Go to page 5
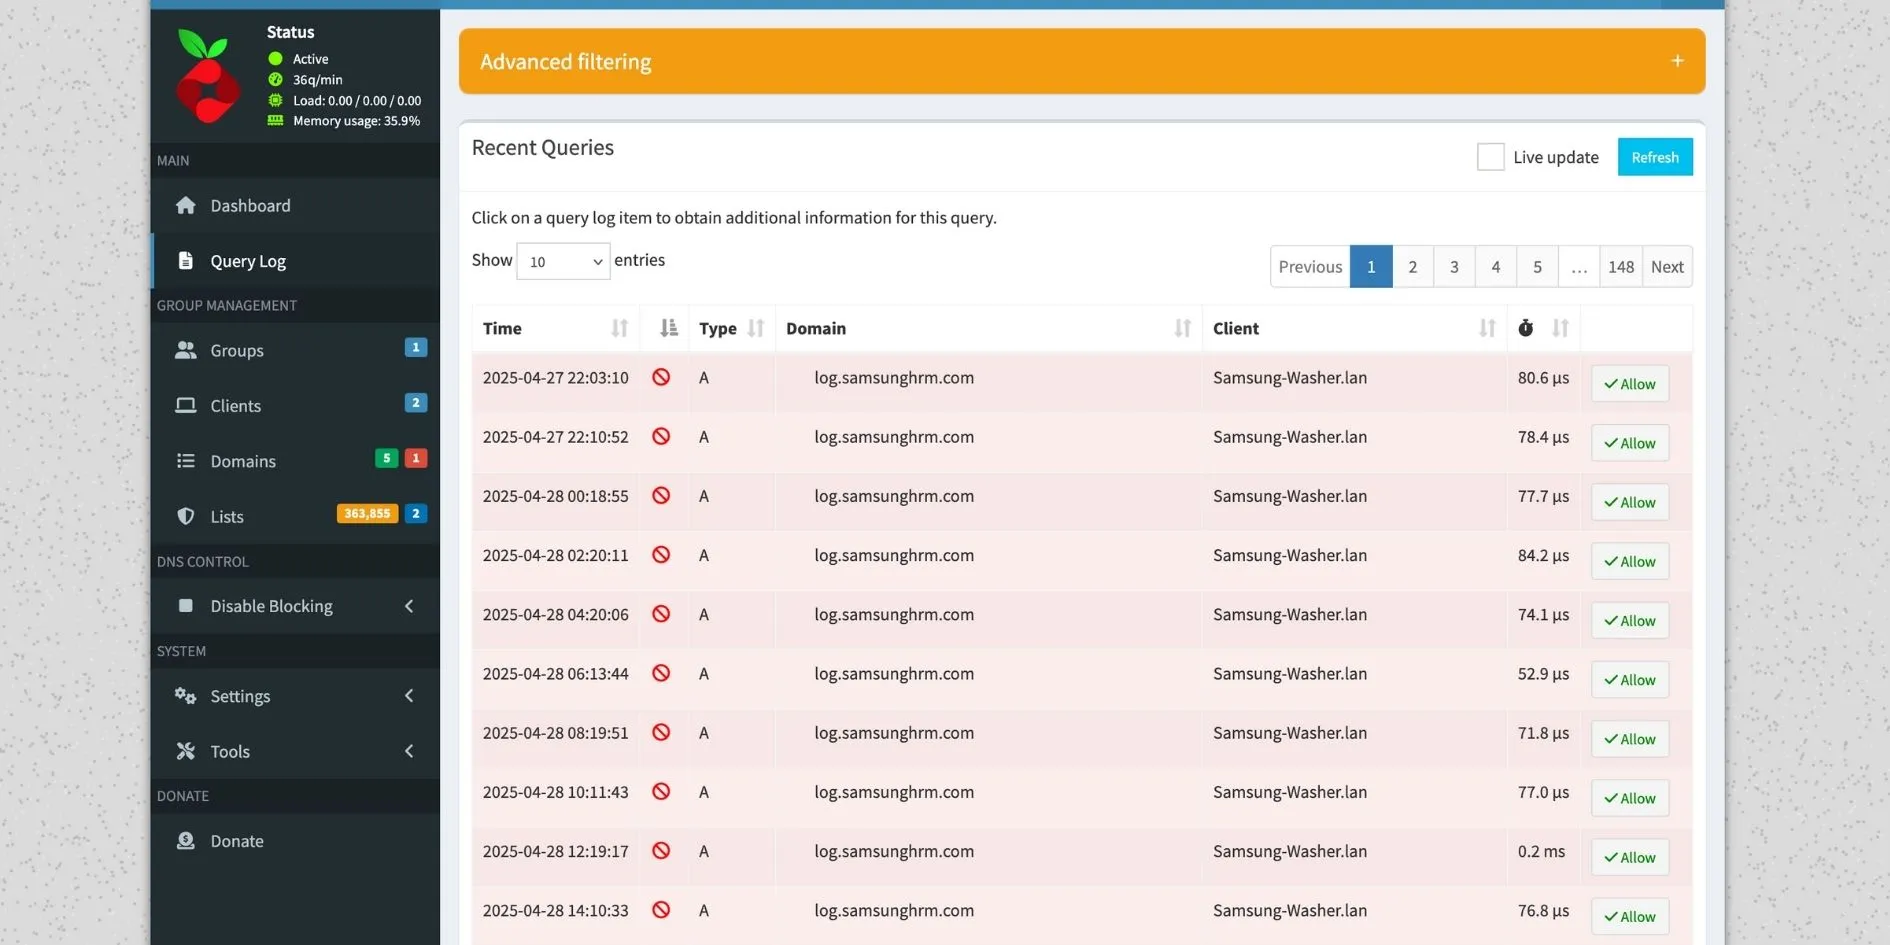Screen dimensions: 1890x945 tap(1537, 267)
